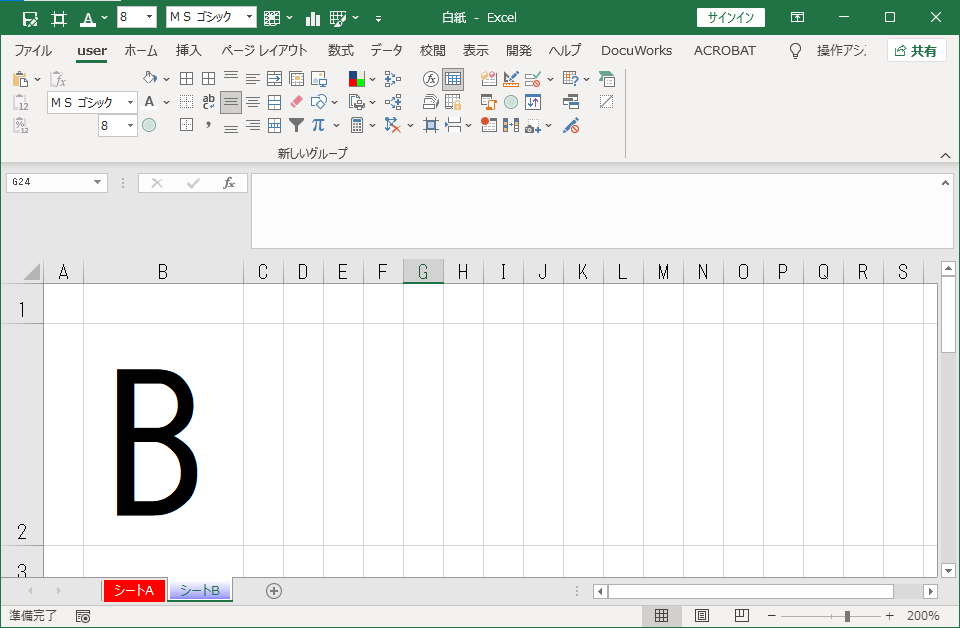This screenshot has height=628, width=960.
Task: Click the calculator icon in ribbon
Action: [x=356, y=125]
